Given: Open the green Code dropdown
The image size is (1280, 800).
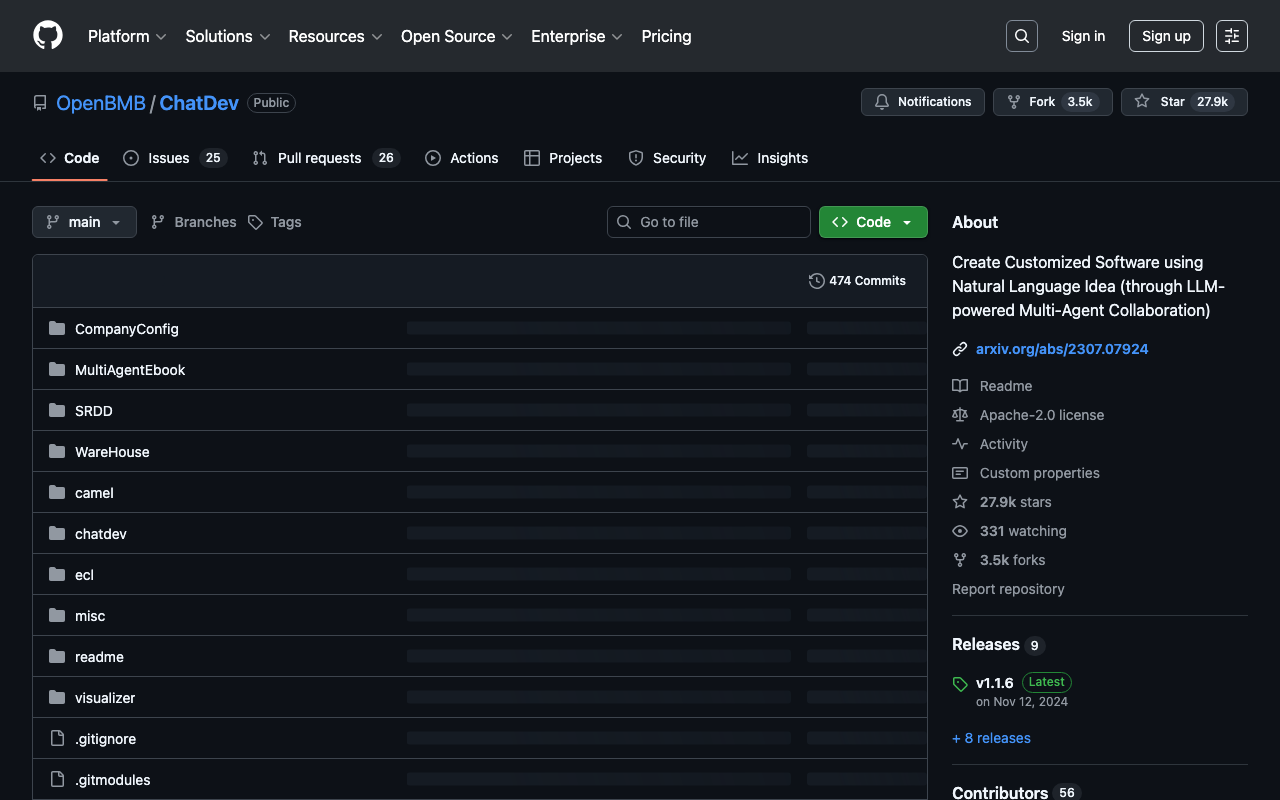Looking at the screenshot, I should pos(872,222).
